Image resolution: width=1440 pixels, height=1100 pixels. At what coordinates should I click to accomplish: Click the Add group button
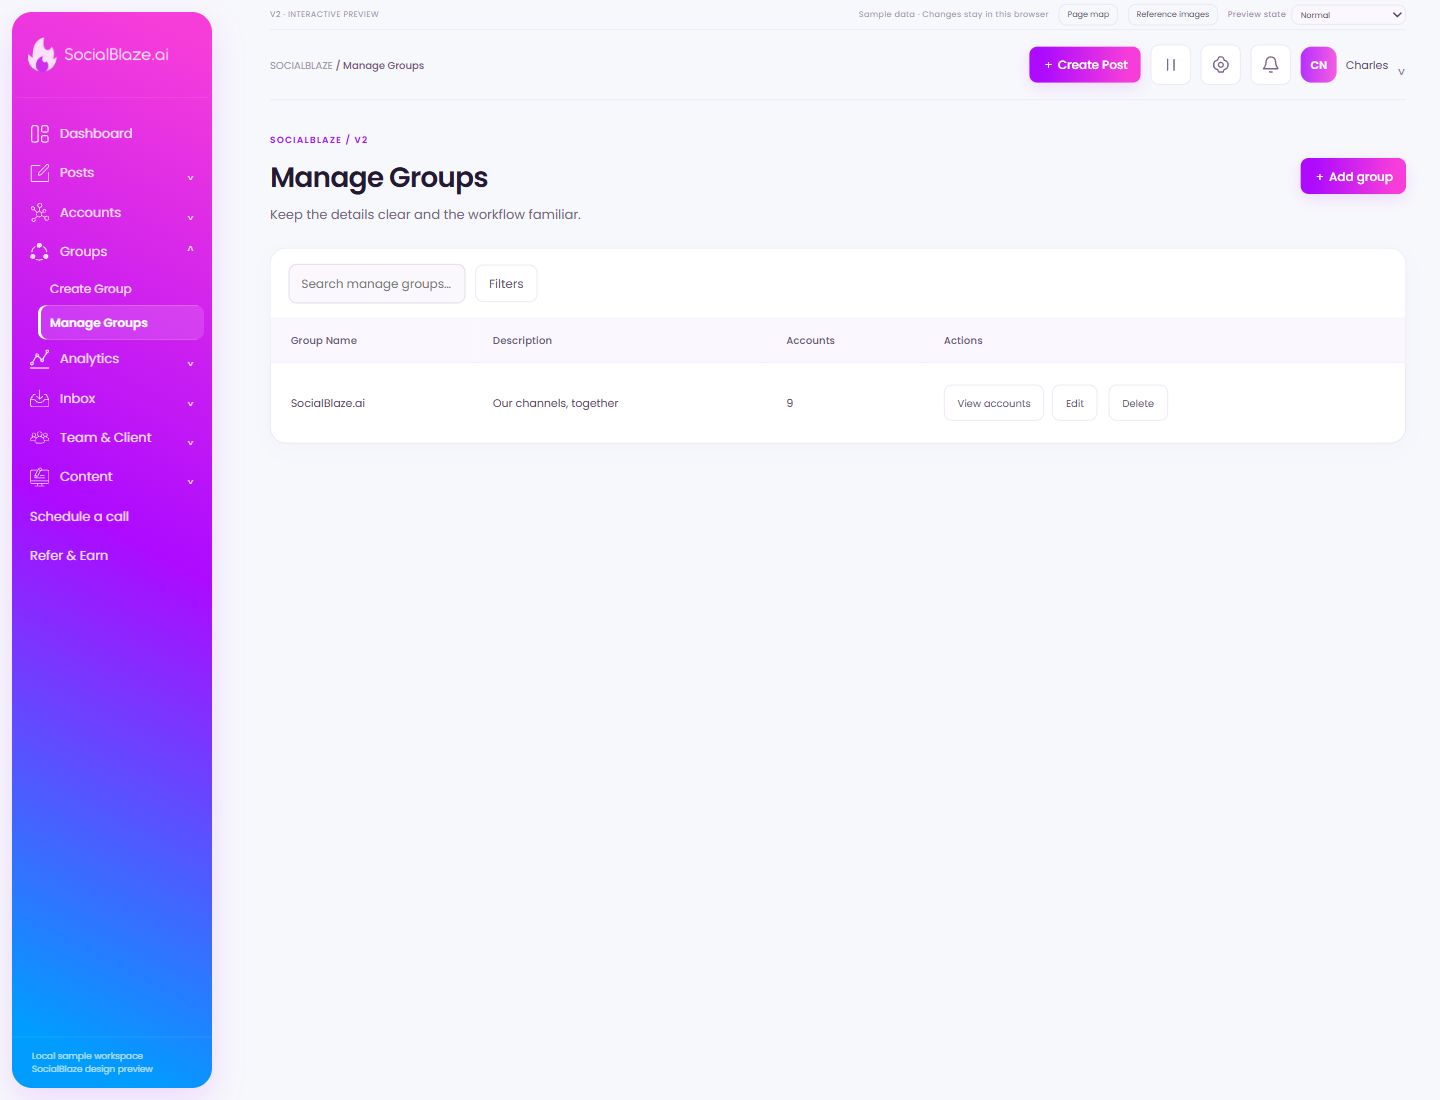tap(1353, 176)
